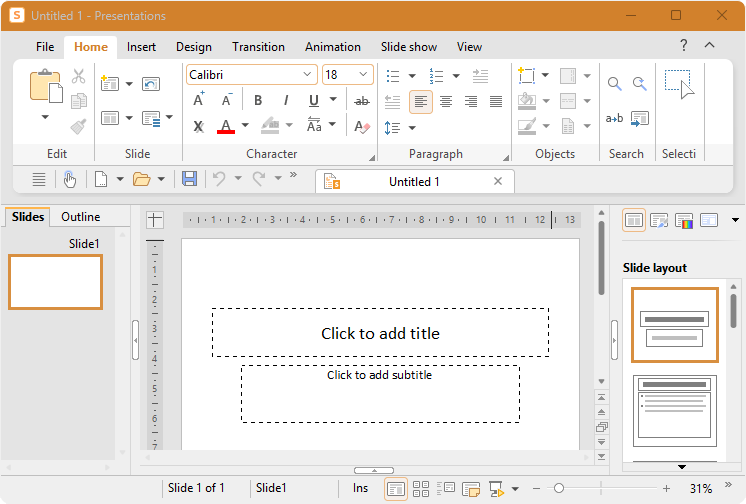
Task: Click the text highlight color icon
Action: tap(270, 126)
